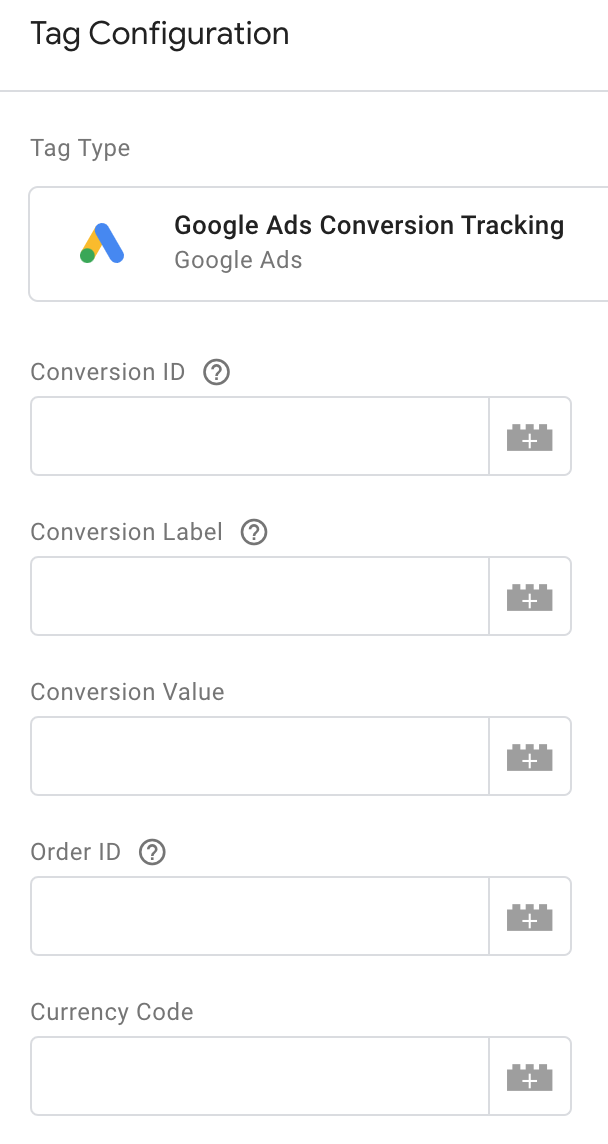Show help for Conversion Label
This screenshot has width=608, height=1144.
tap(254, 533)
